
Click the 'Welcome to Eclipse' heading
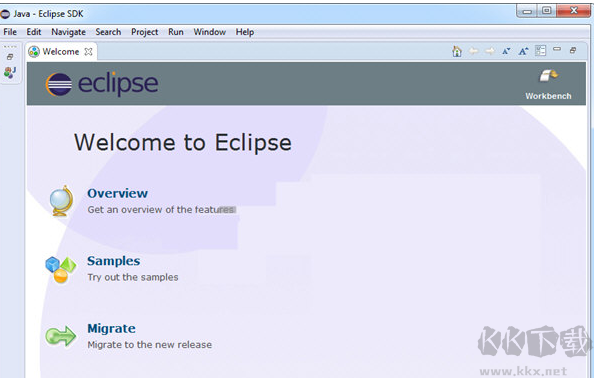(183, 142)
